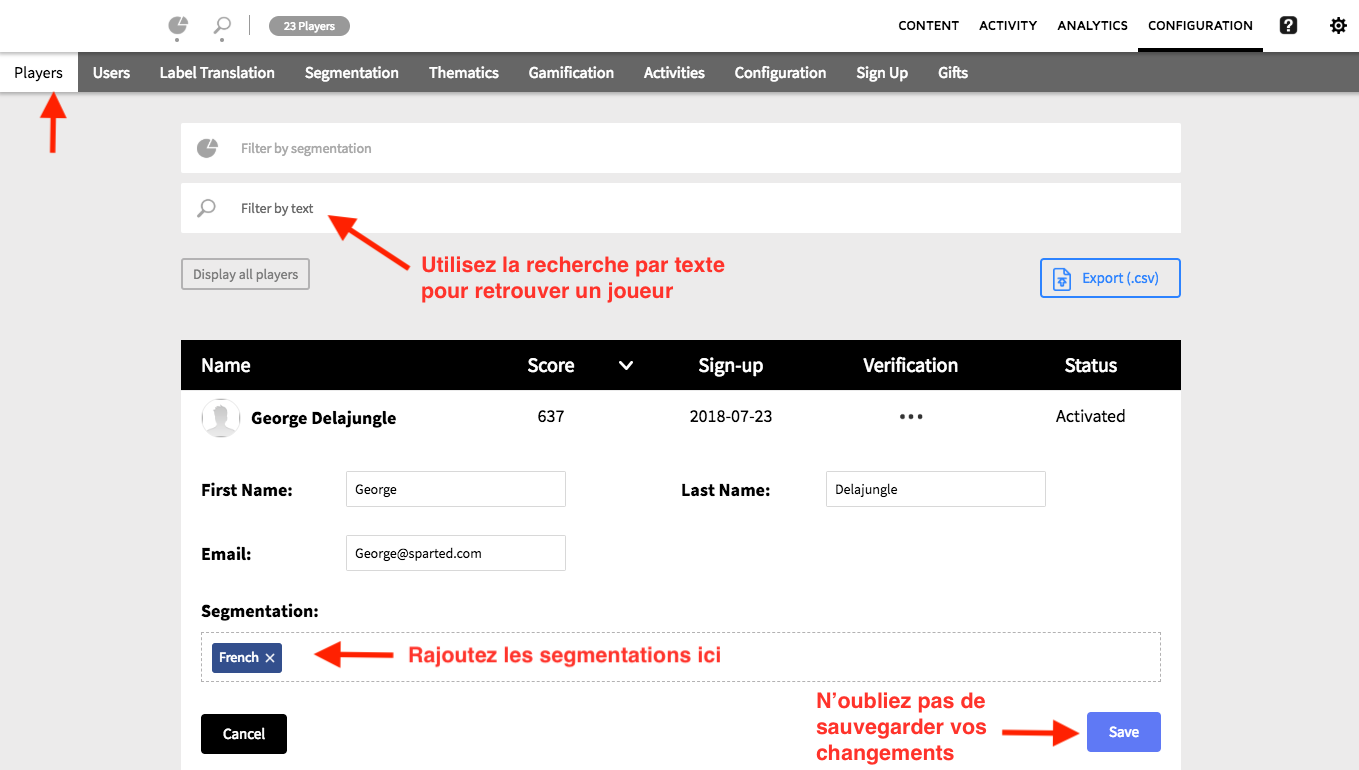1359x770 pixels.
Task: Open the Gifts tab
Action: click(953, 73)
